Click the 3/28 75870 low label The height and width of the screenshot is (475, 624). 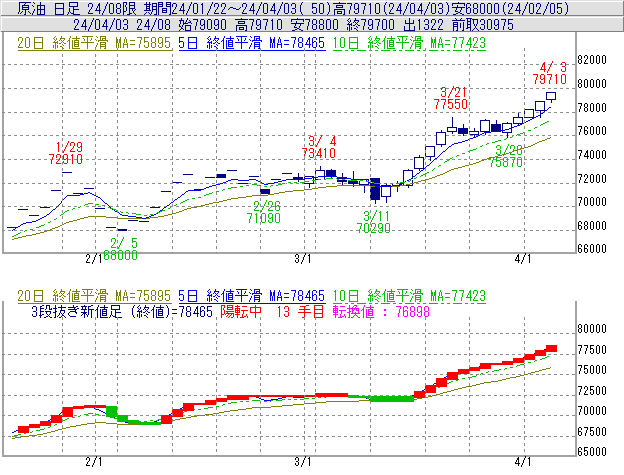pos(506,156)
